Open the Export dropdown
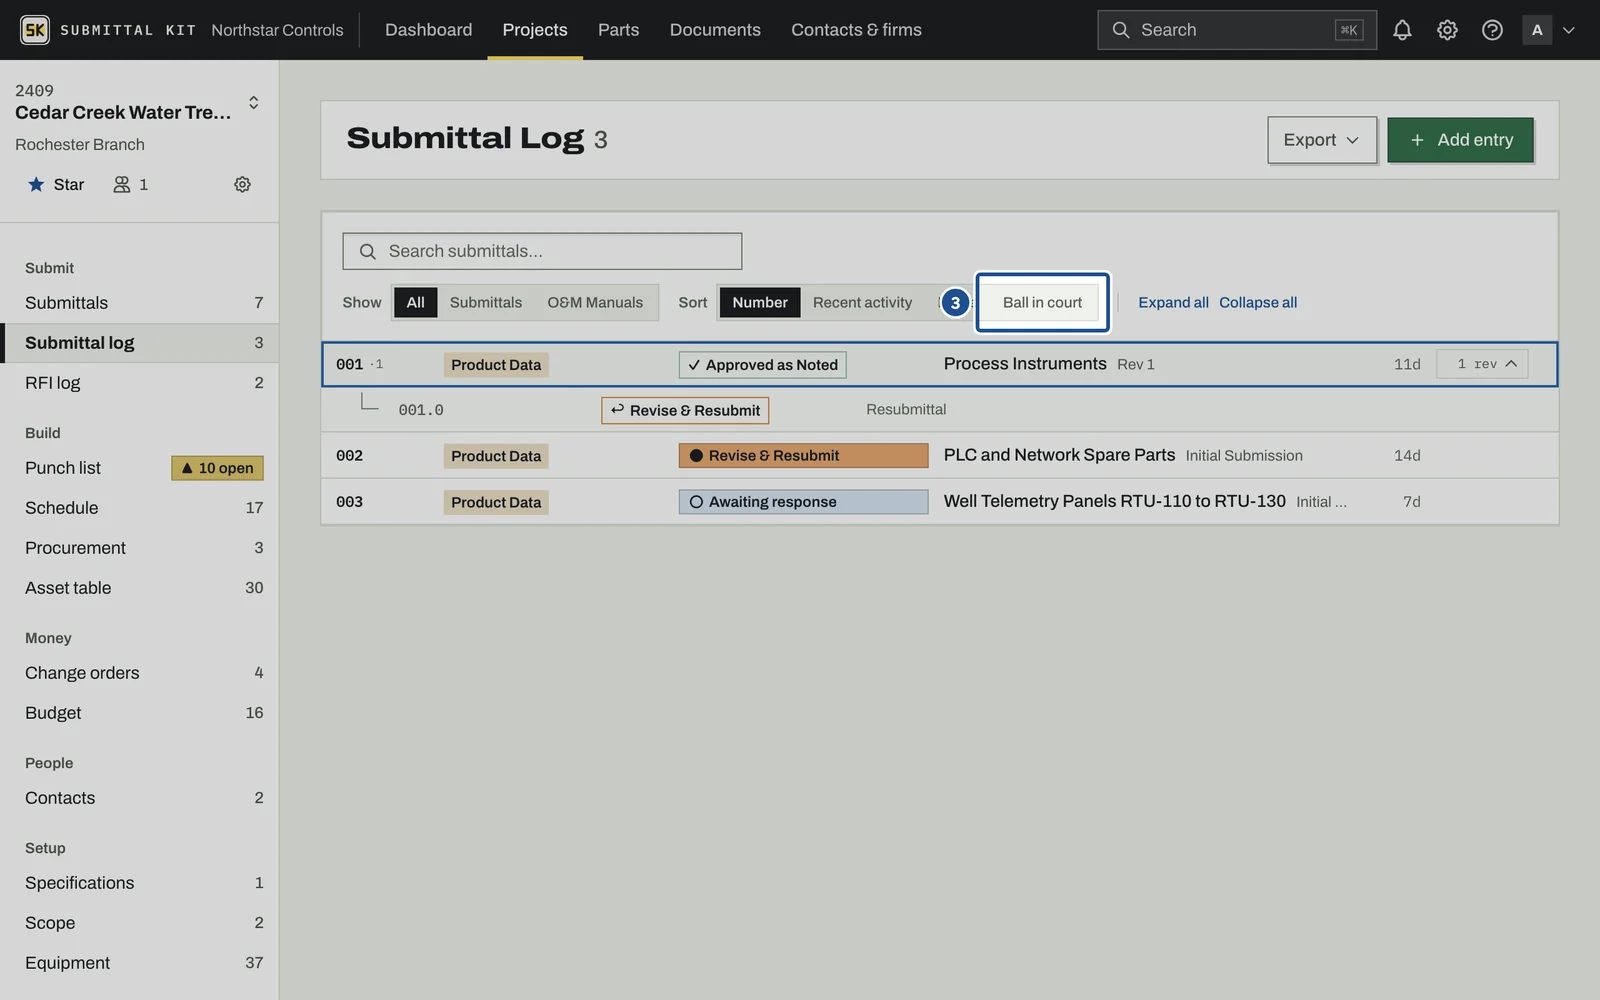Viewport: 1600px width, 1000px height. pyautogui.click(x=1322, y=140)
